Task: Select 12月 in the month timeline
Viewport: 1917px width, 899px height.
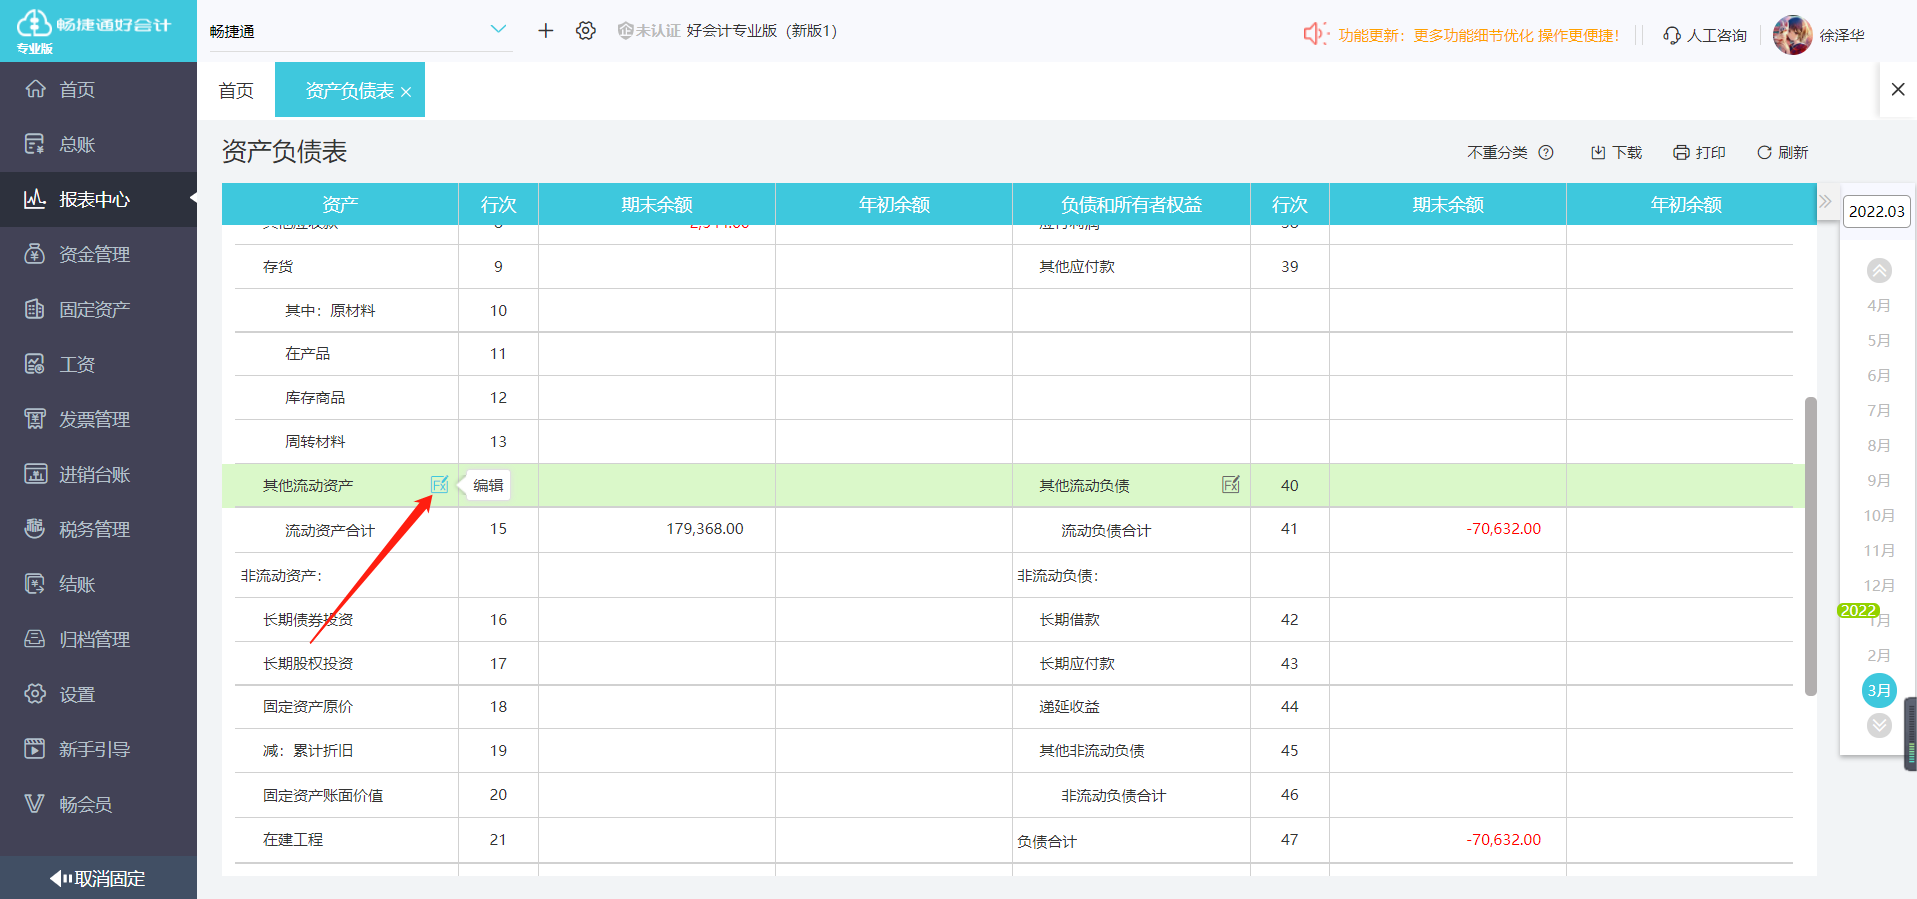Action: coord(1879,585)
